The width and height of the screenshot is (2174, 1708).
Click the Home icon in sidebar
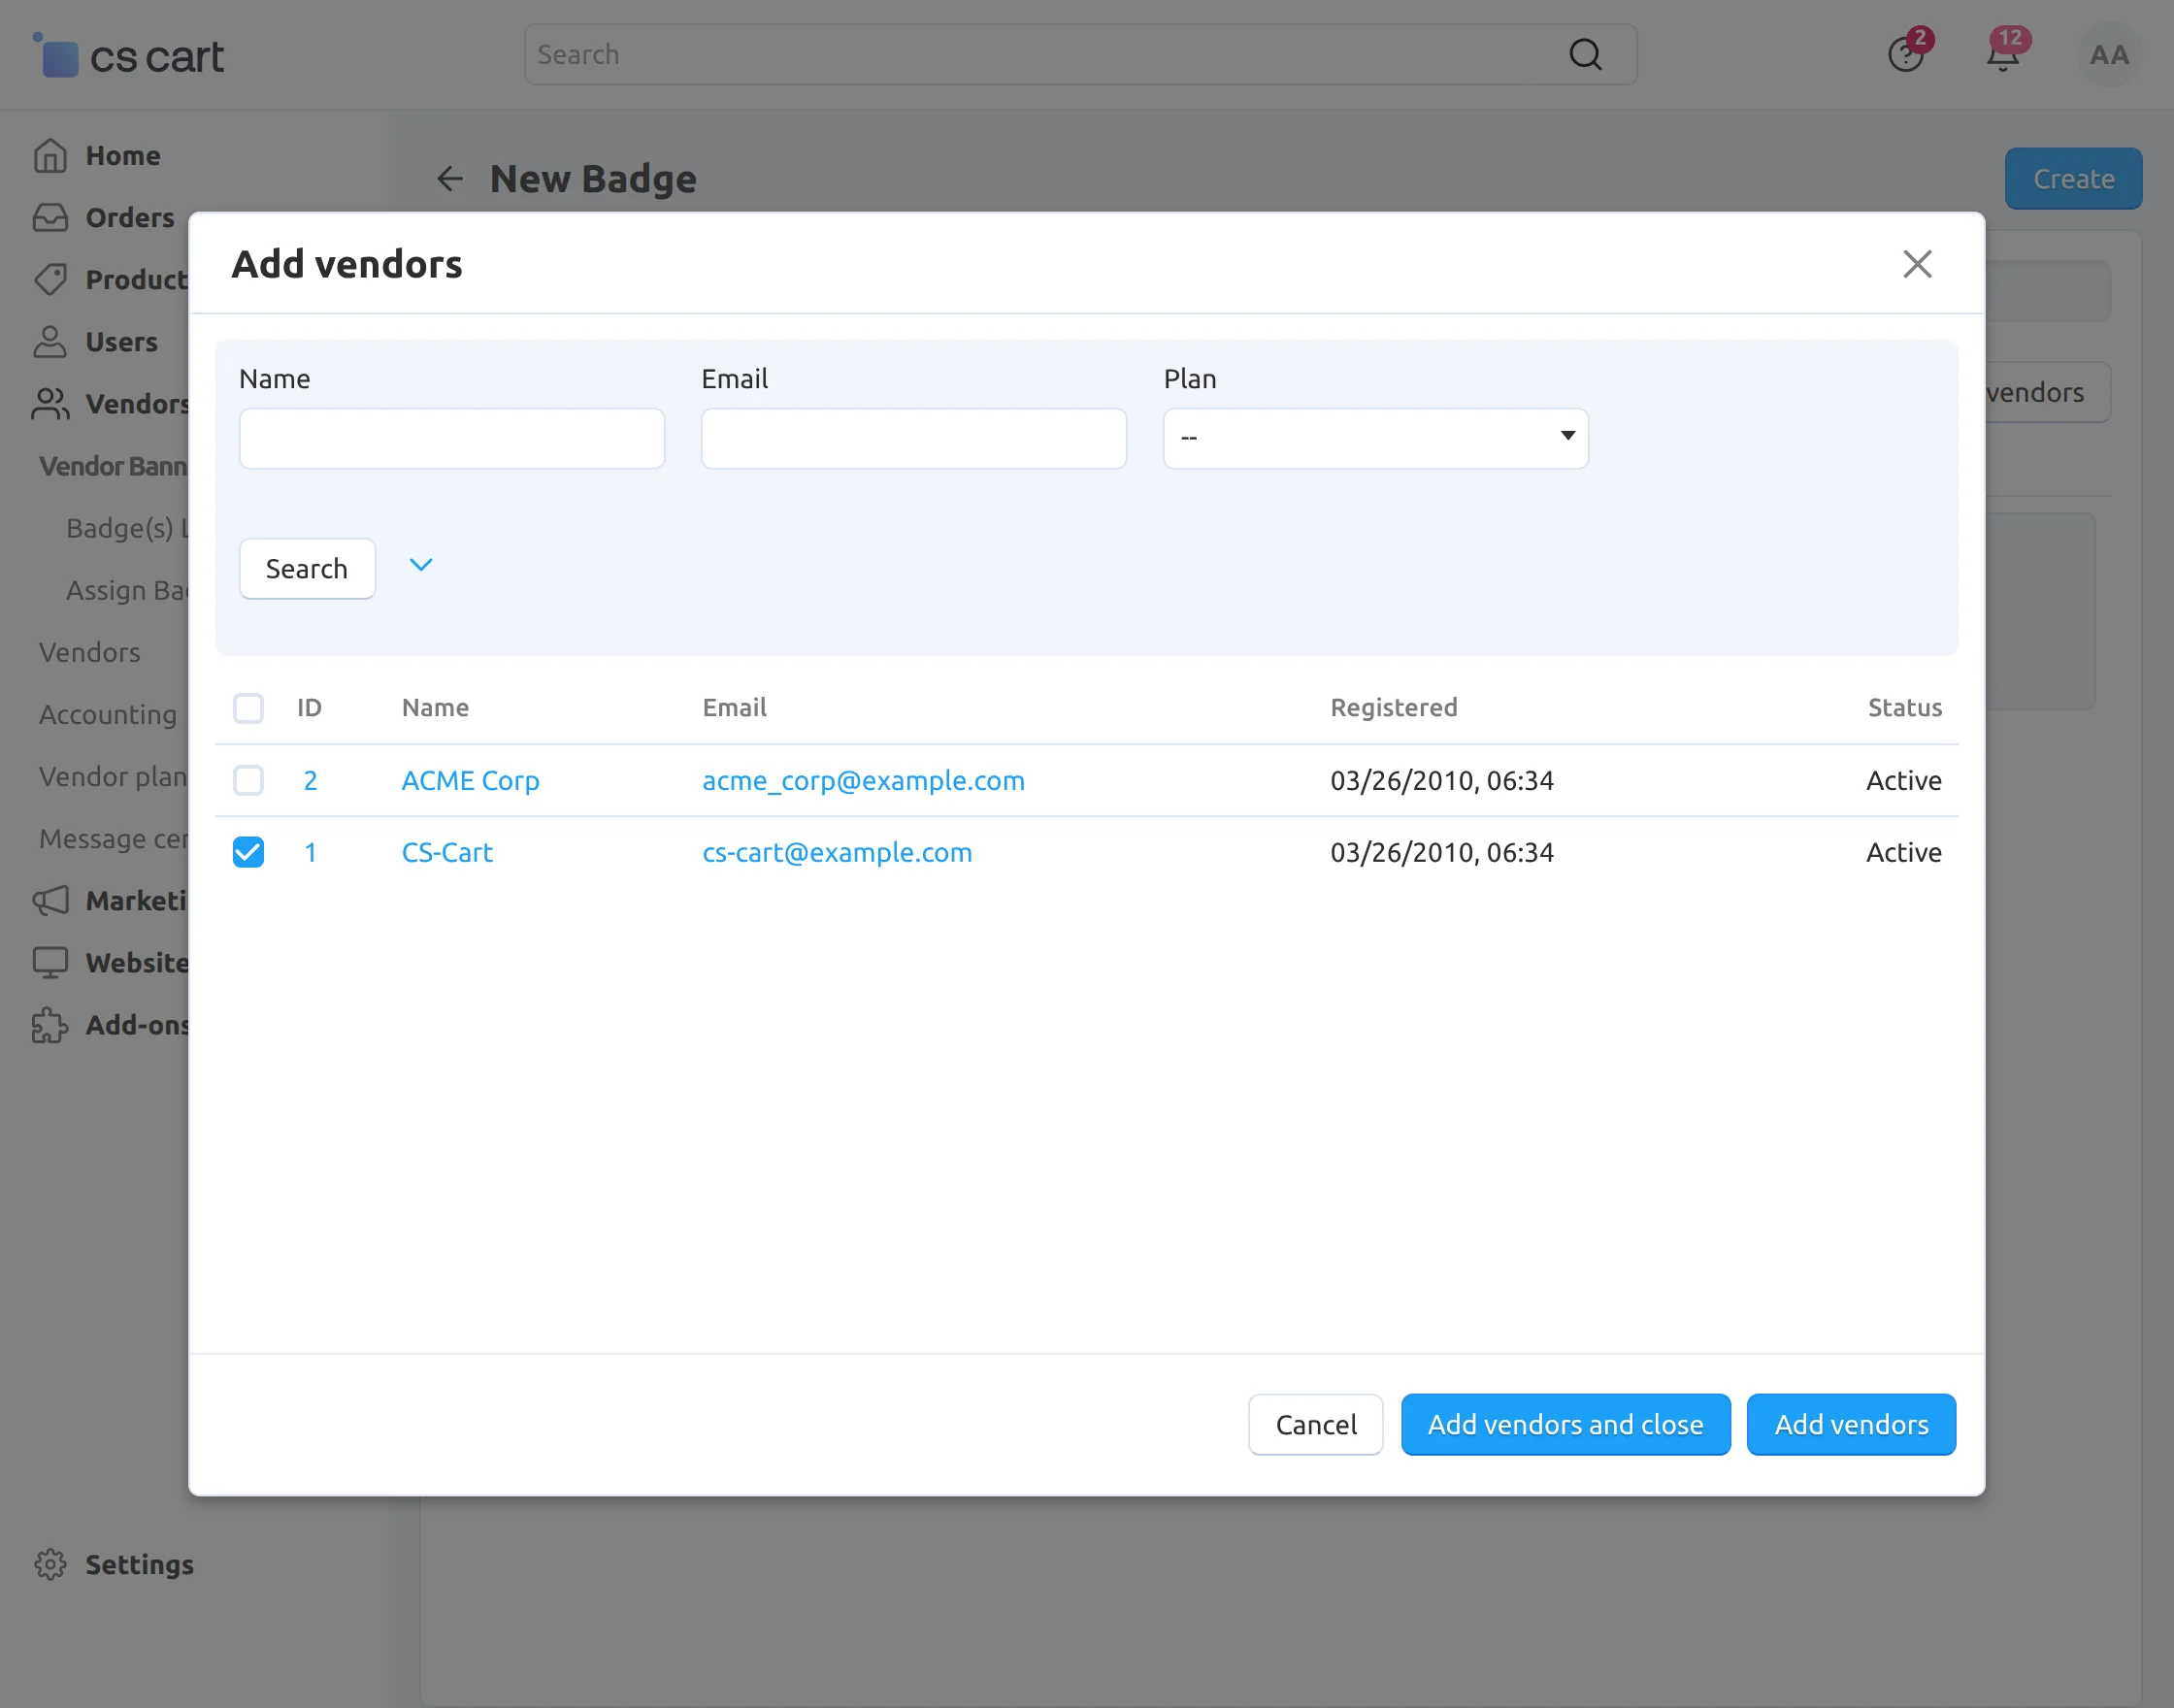(x=50, y=156)
